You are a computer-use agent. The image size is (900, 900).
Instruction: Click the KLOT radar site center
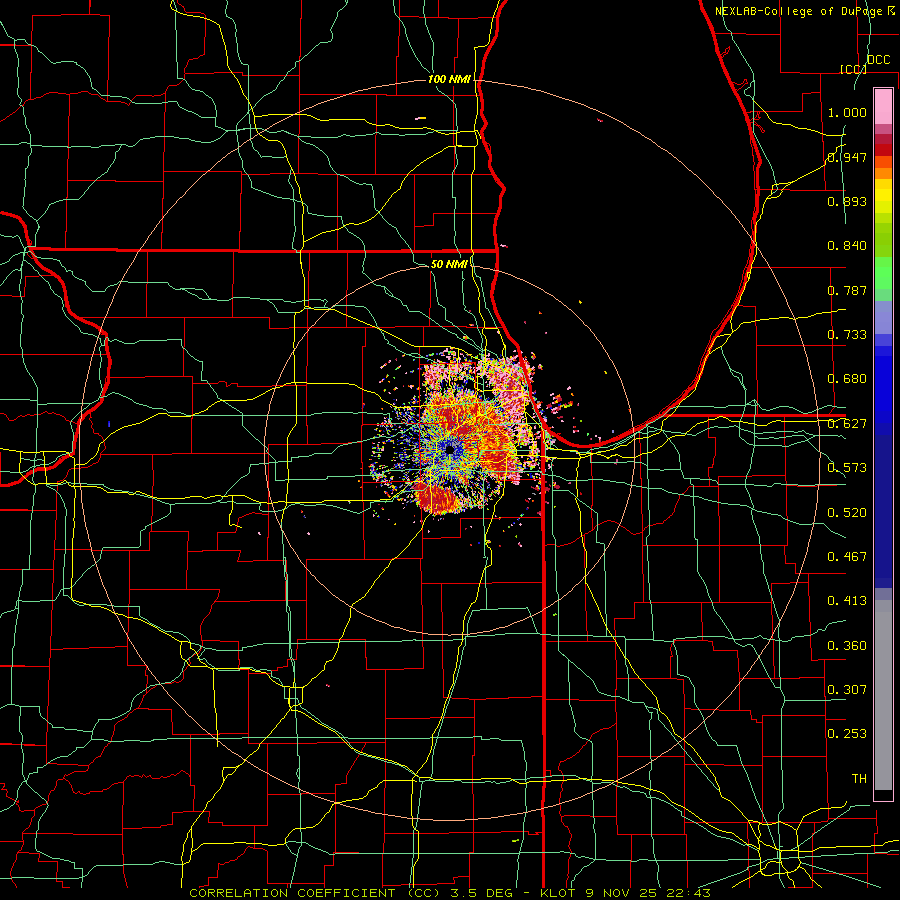tap(449, 451)
